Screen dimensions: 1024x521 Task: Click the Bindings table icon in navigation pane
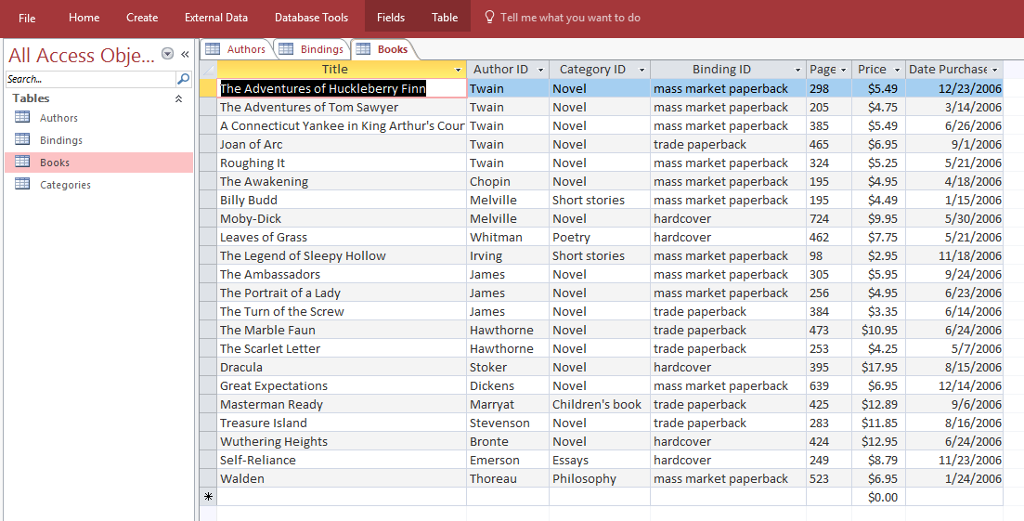click(22, 140)
